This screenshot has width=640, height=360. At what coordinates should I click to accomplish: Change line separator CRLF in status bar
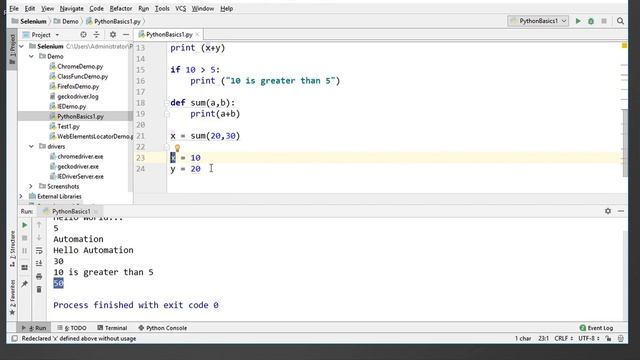(563, 338)
